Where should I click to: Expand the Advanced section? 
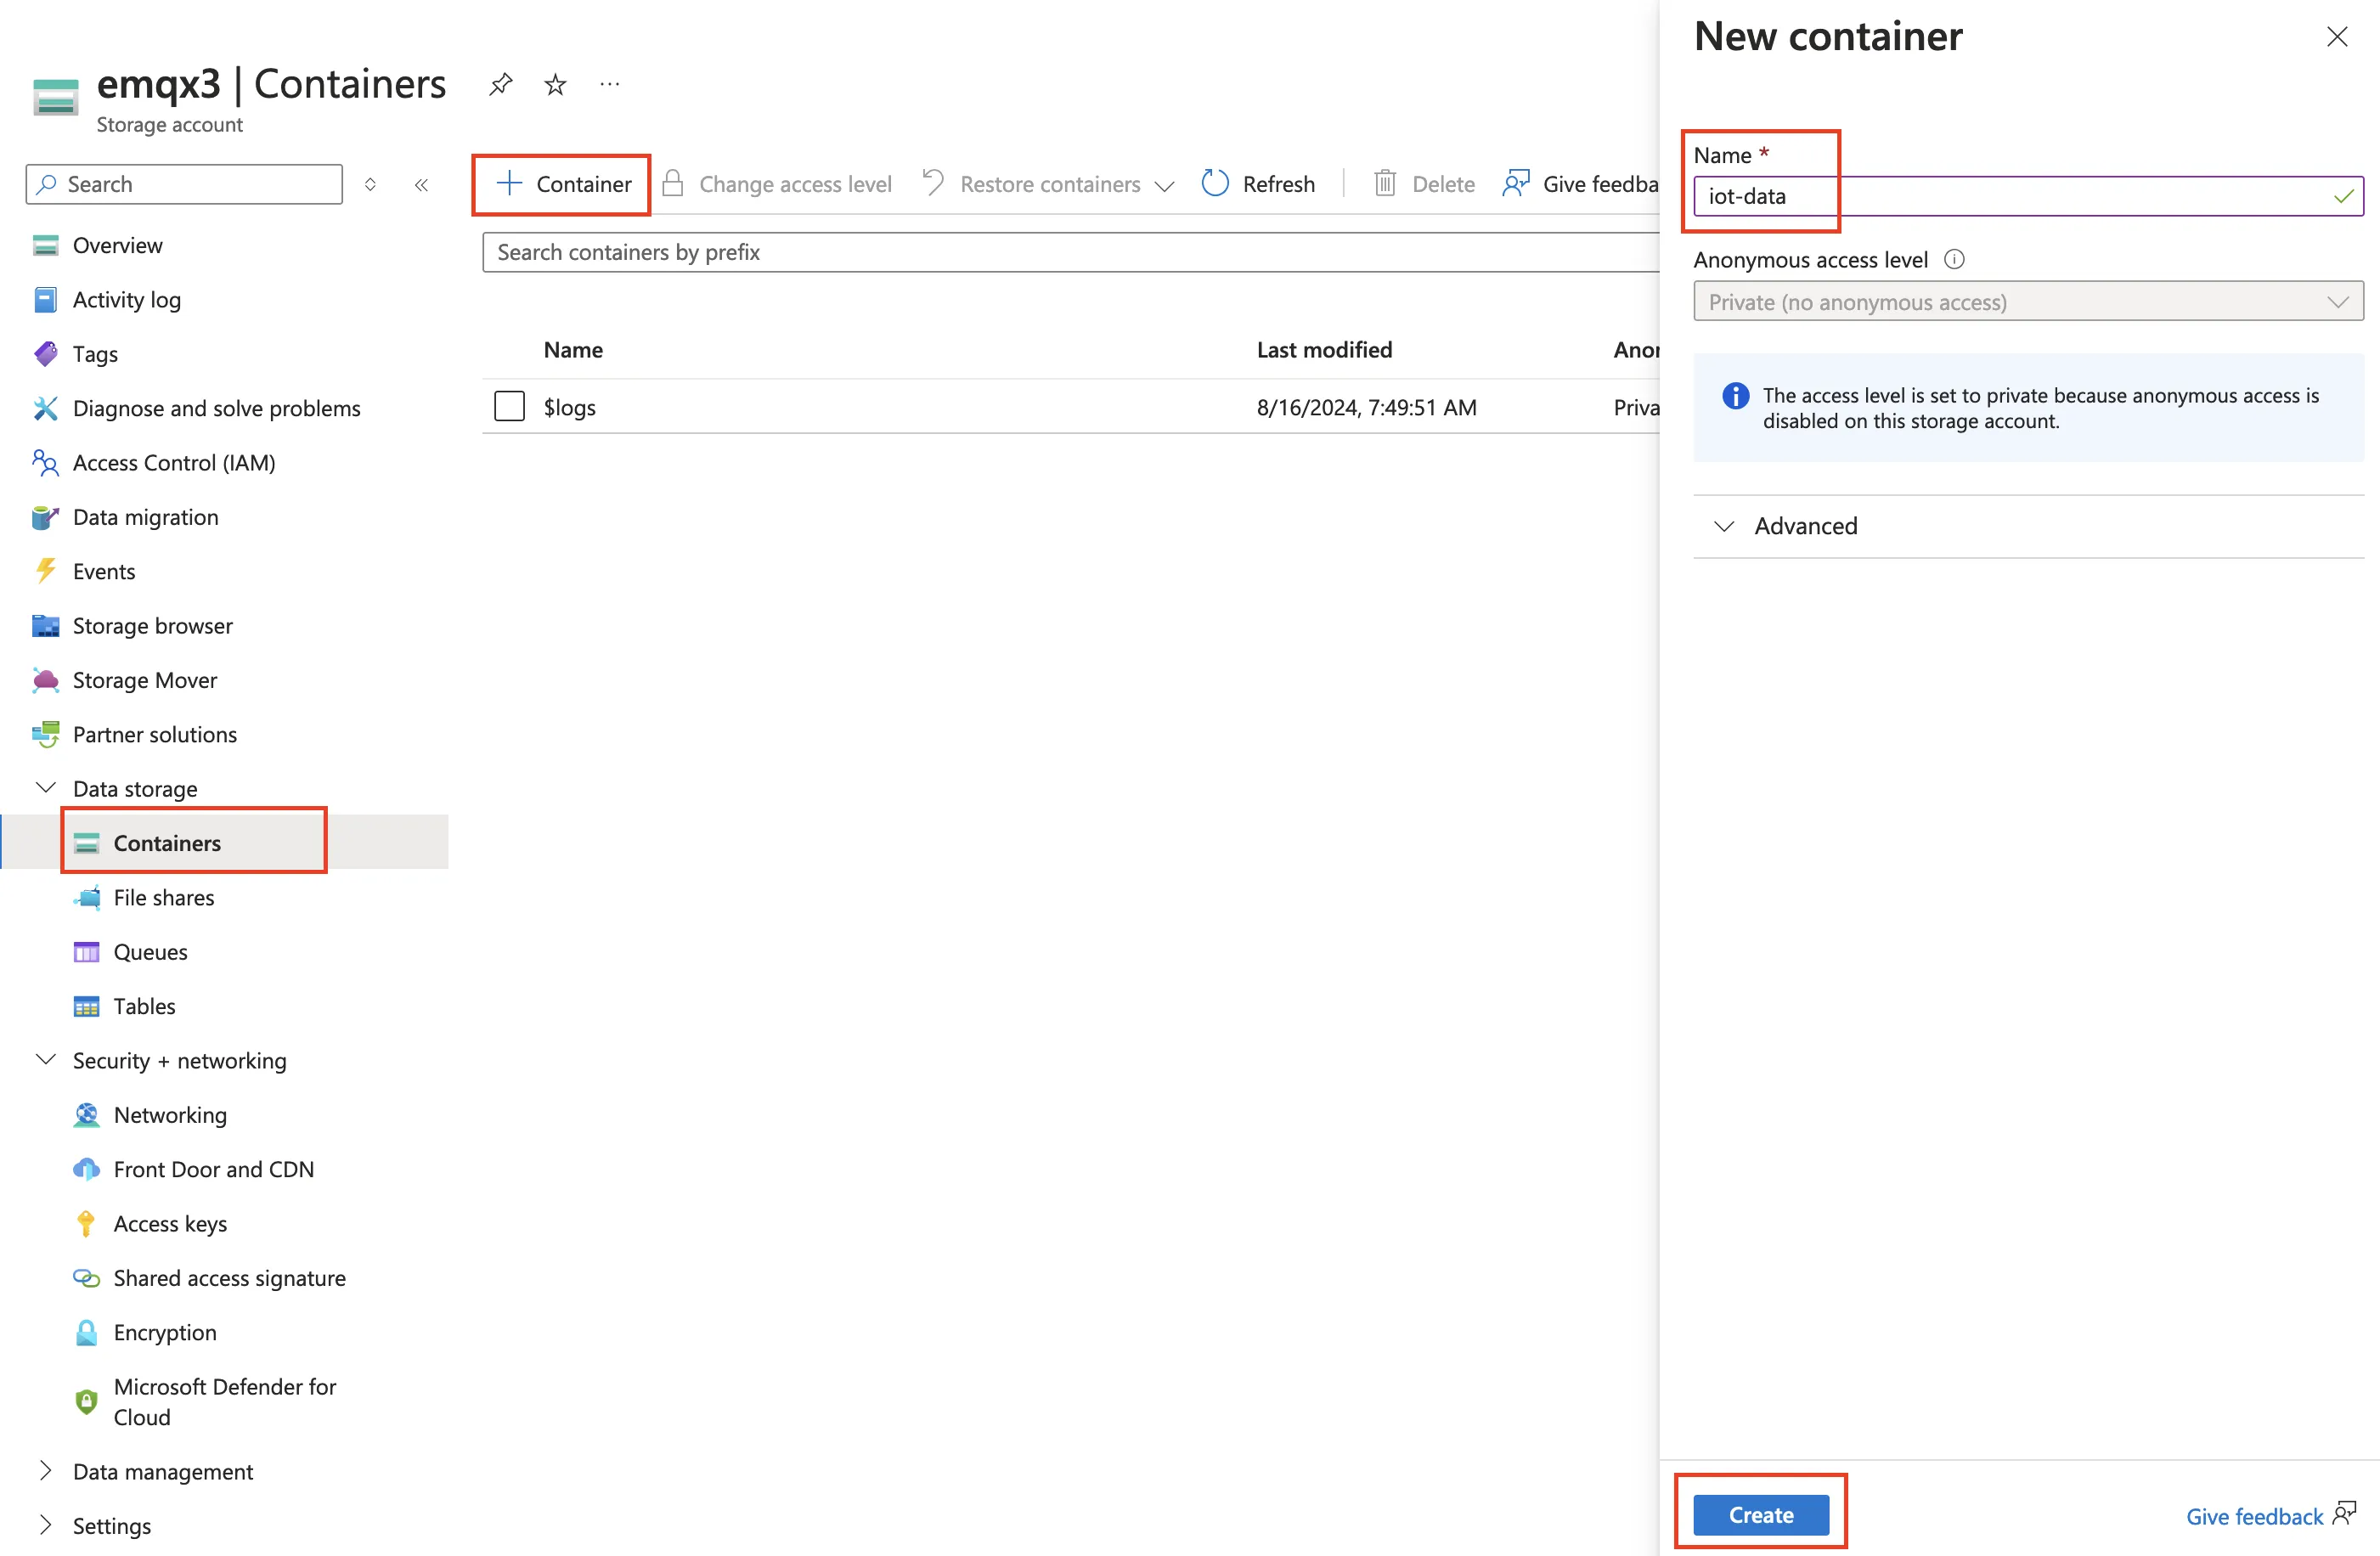1805,525
